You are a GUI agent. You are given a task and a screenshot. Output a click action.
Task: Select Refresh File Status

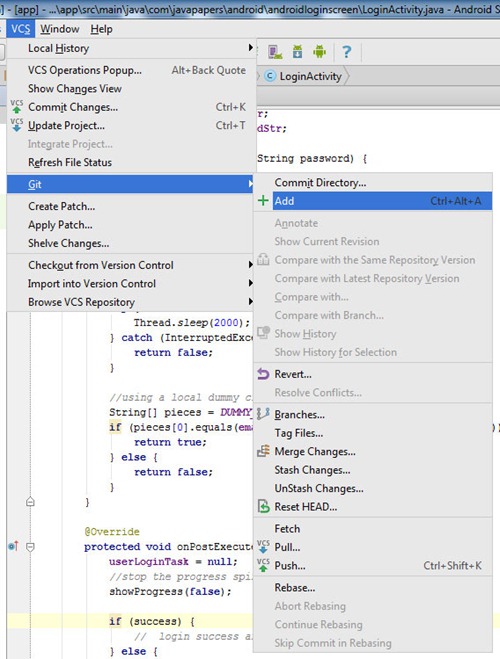(132, 163)
